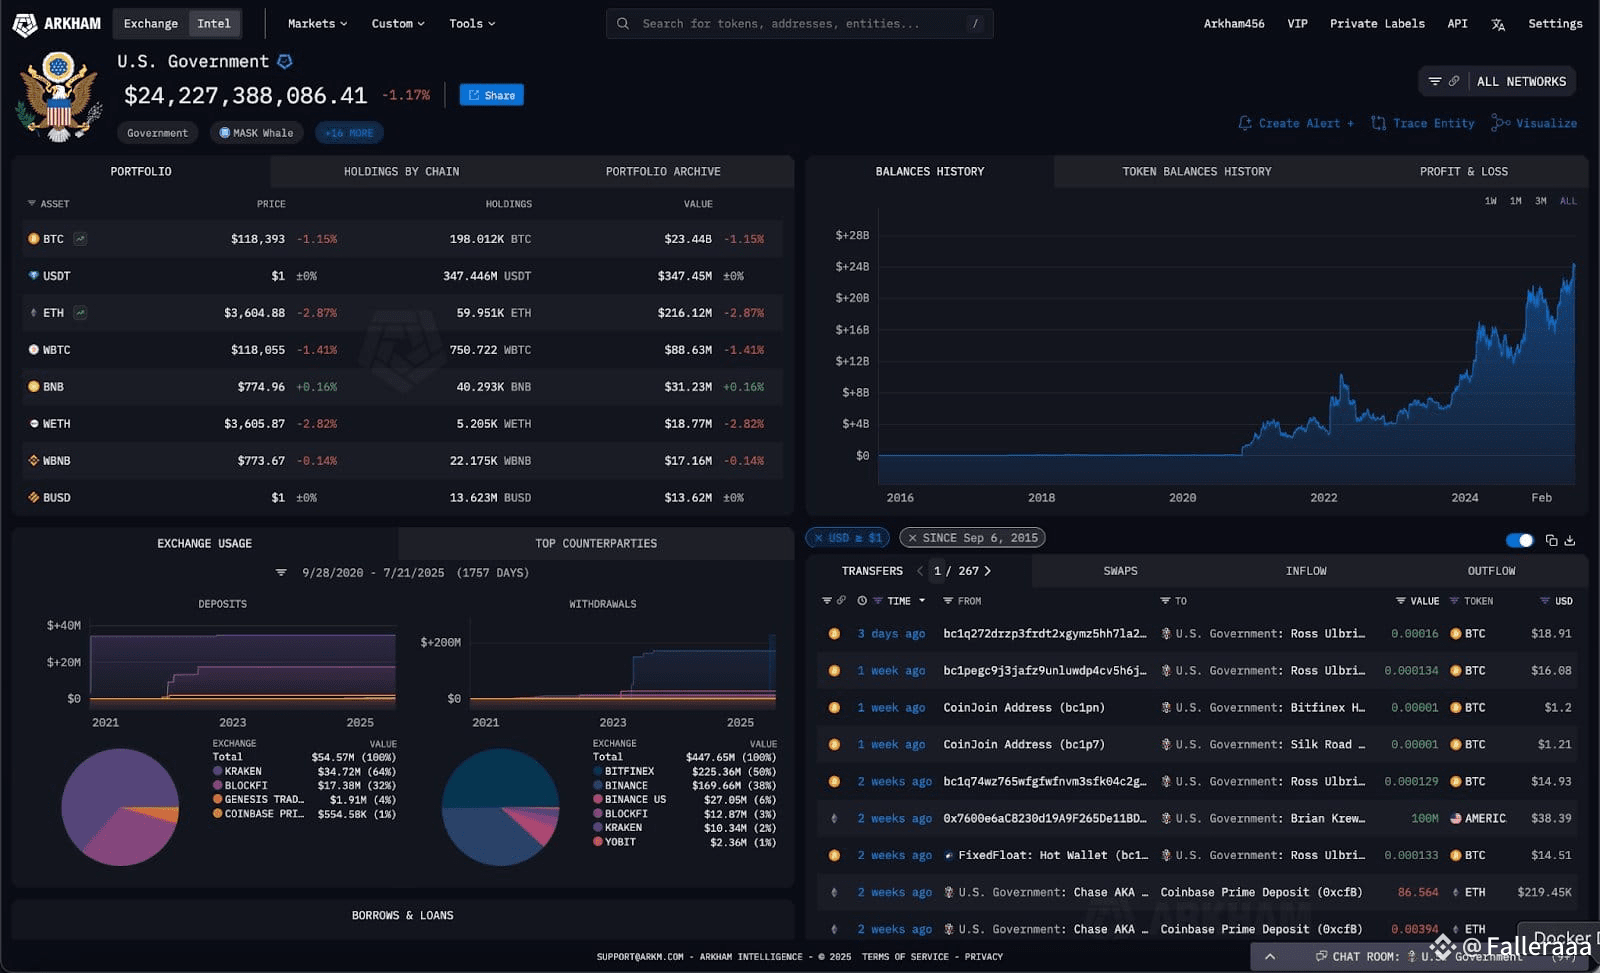Switch to Token Balances History tab

pos(1197,172)
